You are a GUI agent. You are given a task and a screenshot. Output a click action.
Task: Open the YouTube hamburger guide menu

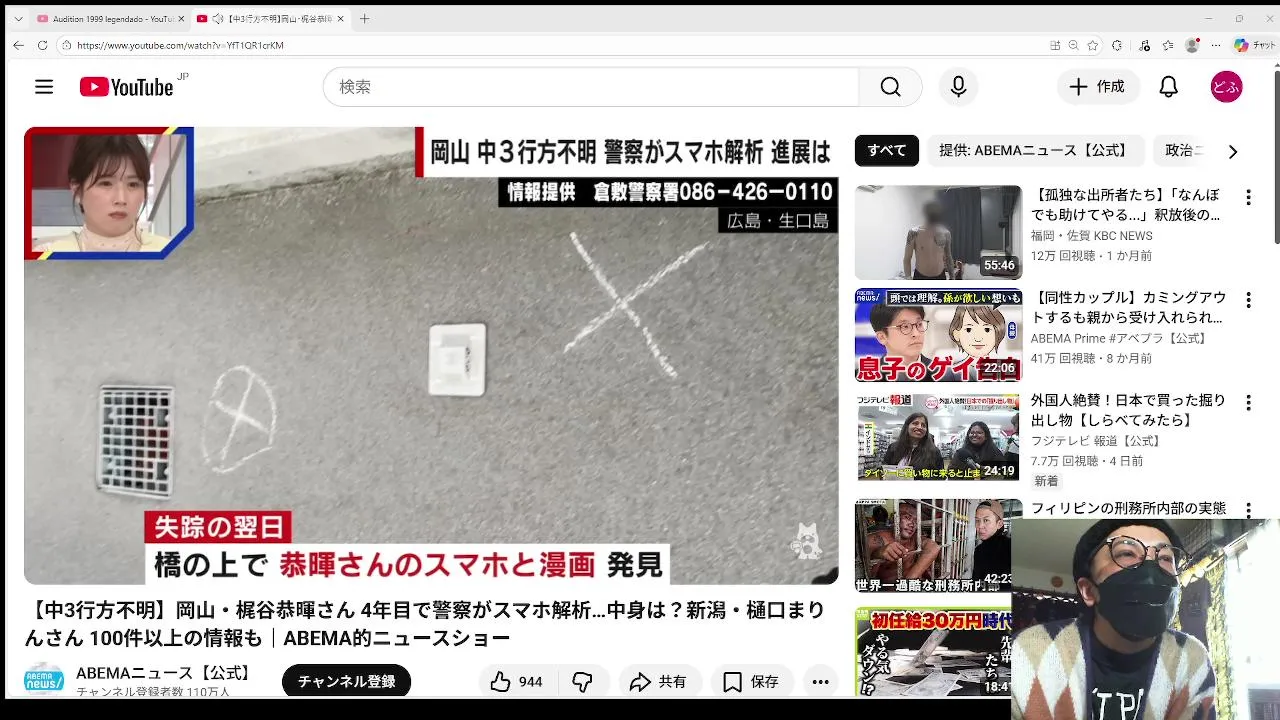44,87
